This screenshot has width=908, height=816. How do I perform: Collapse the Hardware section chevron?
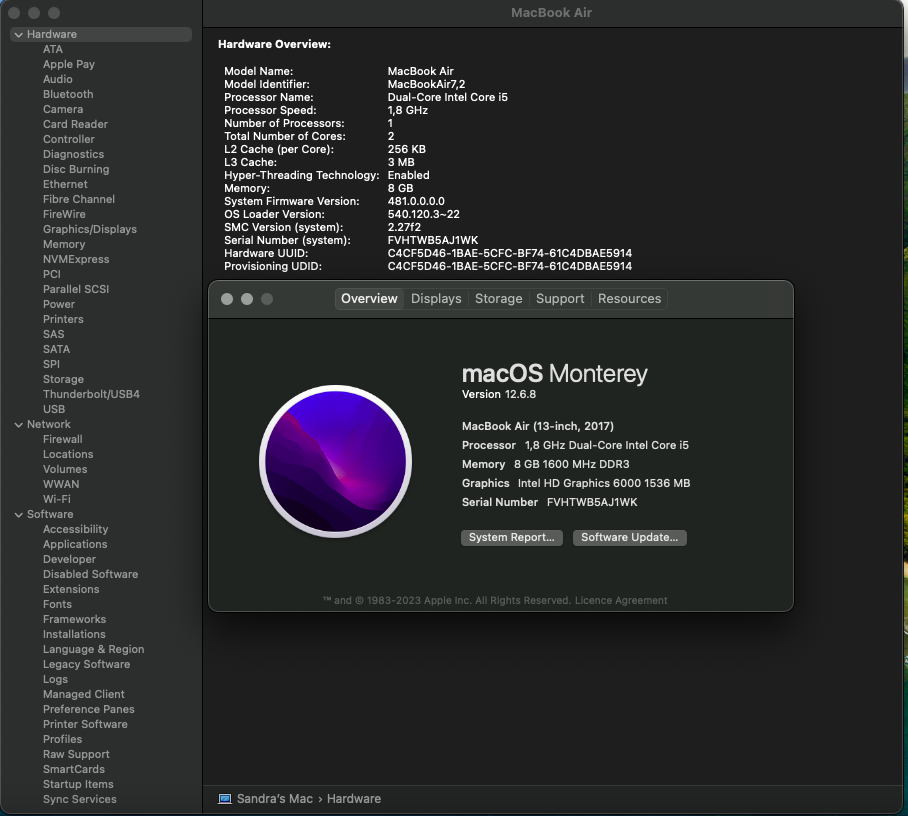(19, 35)
